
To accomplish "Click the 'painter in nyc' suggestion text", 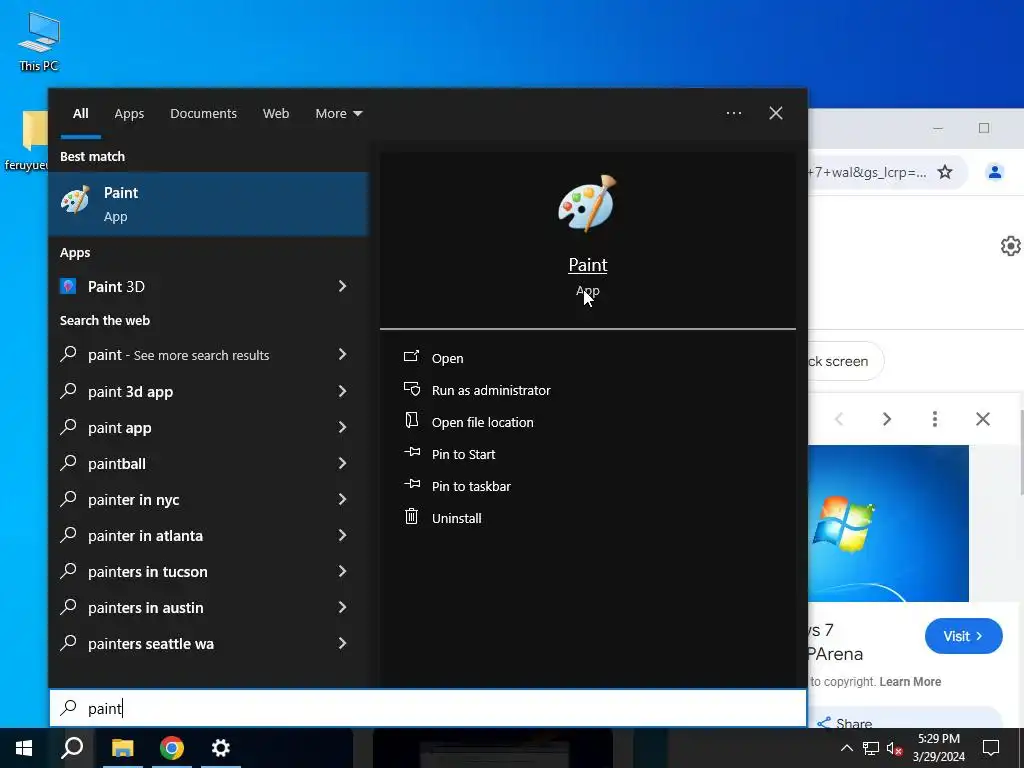I will [x=134, y=500].
